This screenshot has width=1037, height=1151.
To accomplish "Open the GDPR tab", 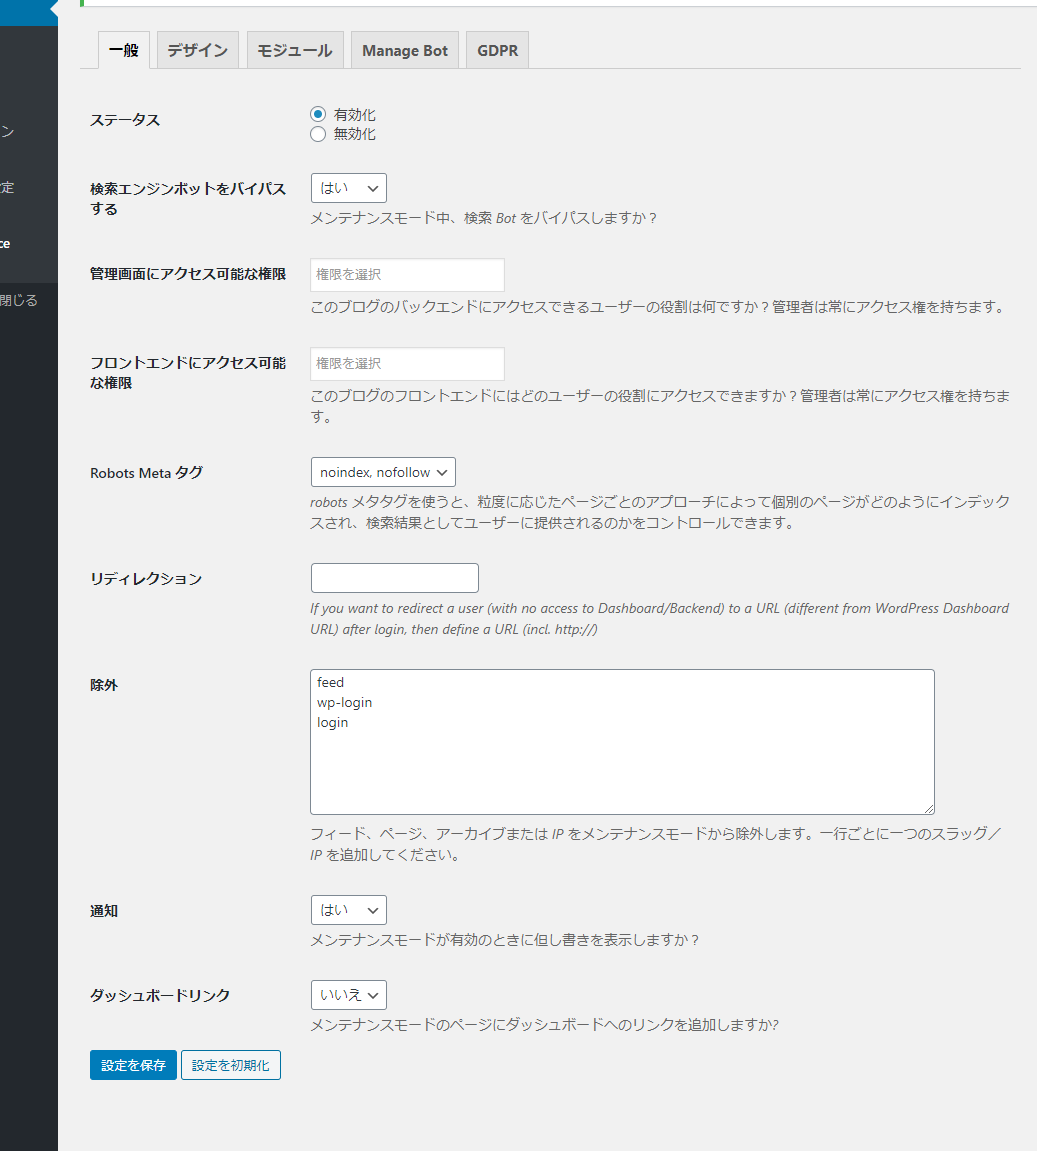I will (497, 50).
